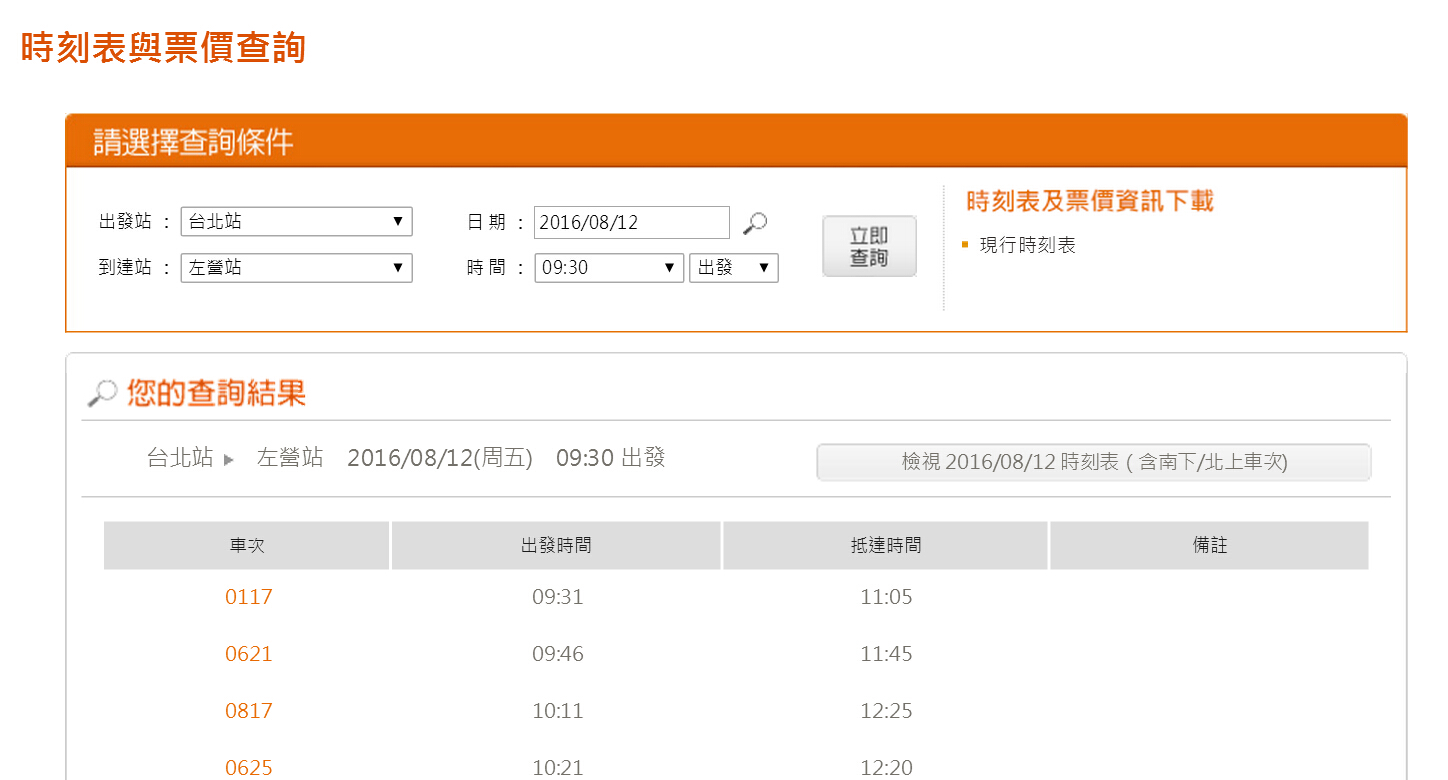Click the 台北站 origin in result summary
1448x780 pixels.
(x=180, y=458)
